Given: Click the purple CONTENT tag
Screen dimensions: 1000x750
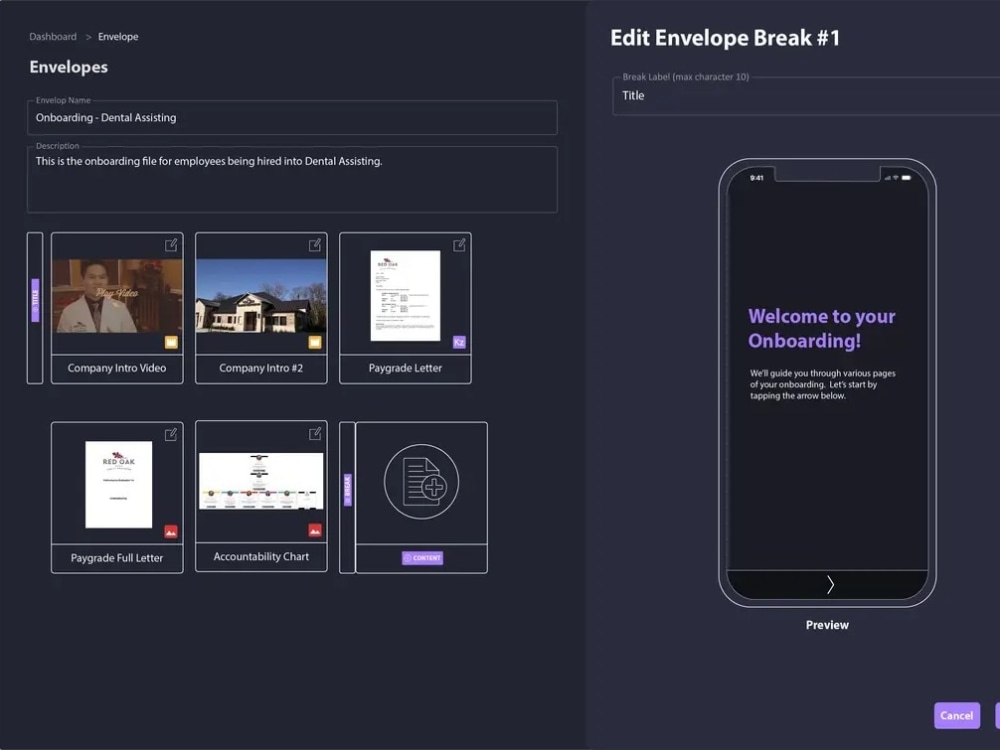Looking at the screenshot, I should pyautogui.click(x=422, y=558).
